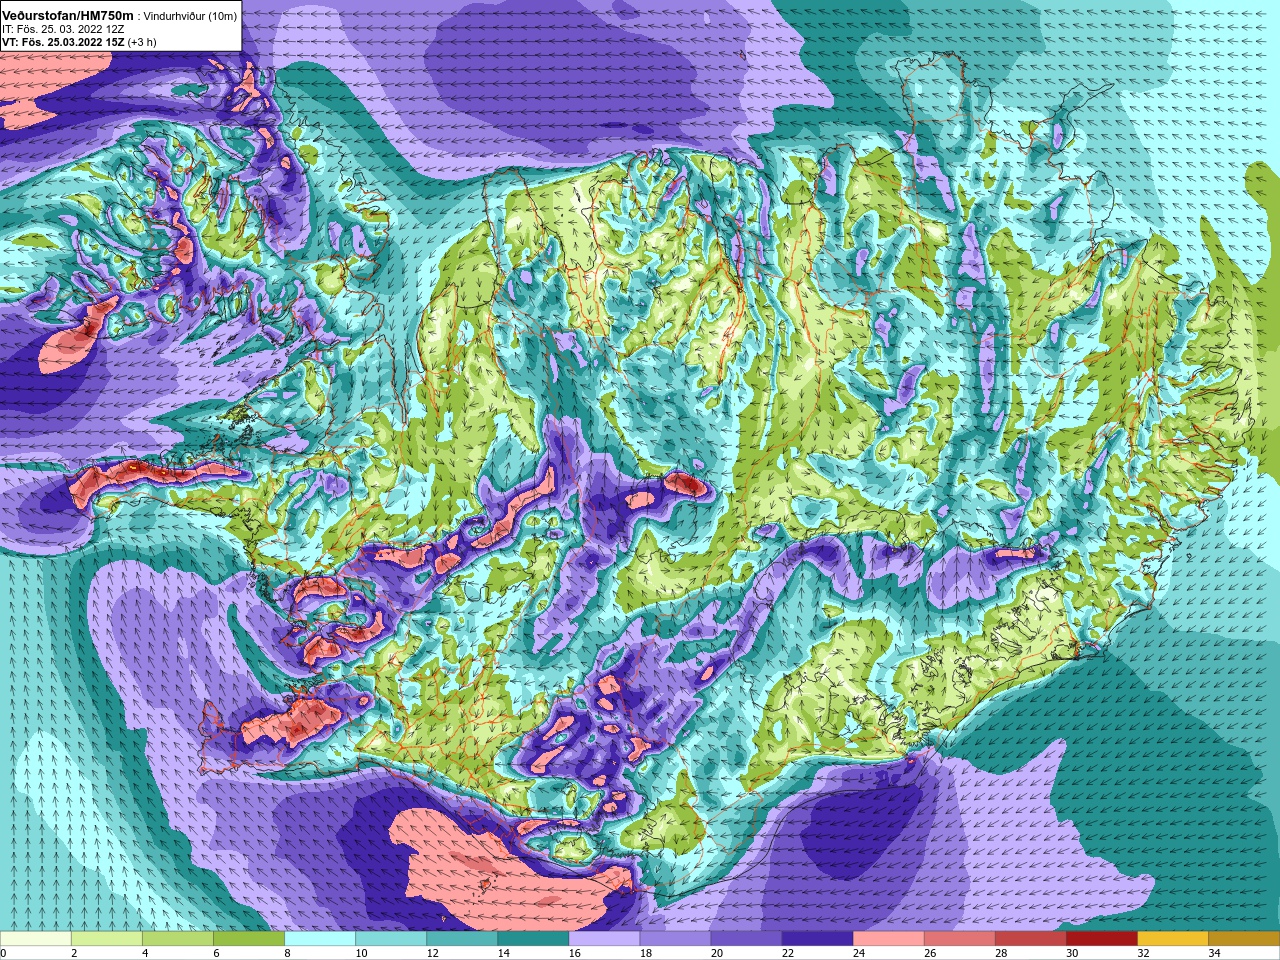Choose the darker green 6–8 legend swatch

point(249,940)
